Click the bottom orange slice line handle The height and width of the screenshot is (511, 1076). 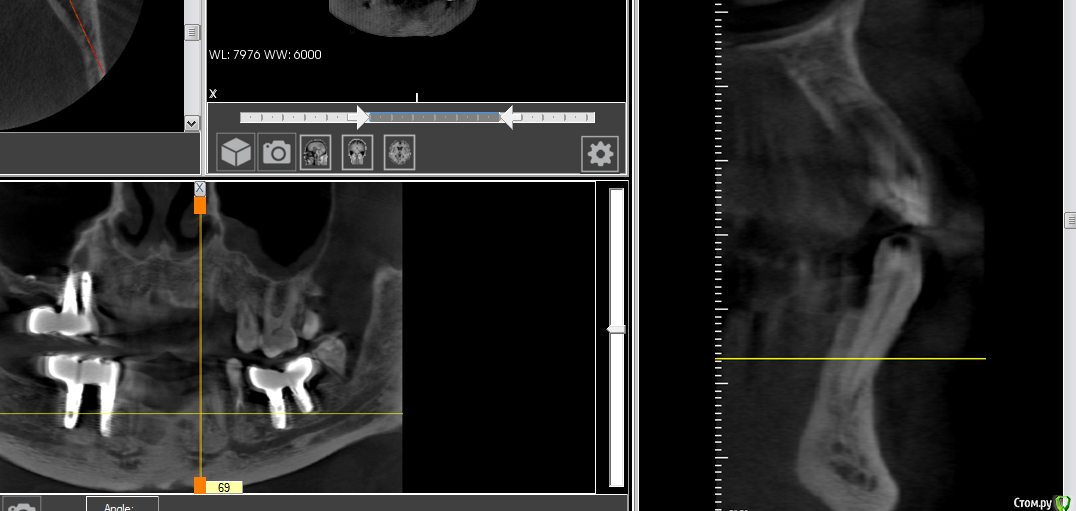point(200,486)
